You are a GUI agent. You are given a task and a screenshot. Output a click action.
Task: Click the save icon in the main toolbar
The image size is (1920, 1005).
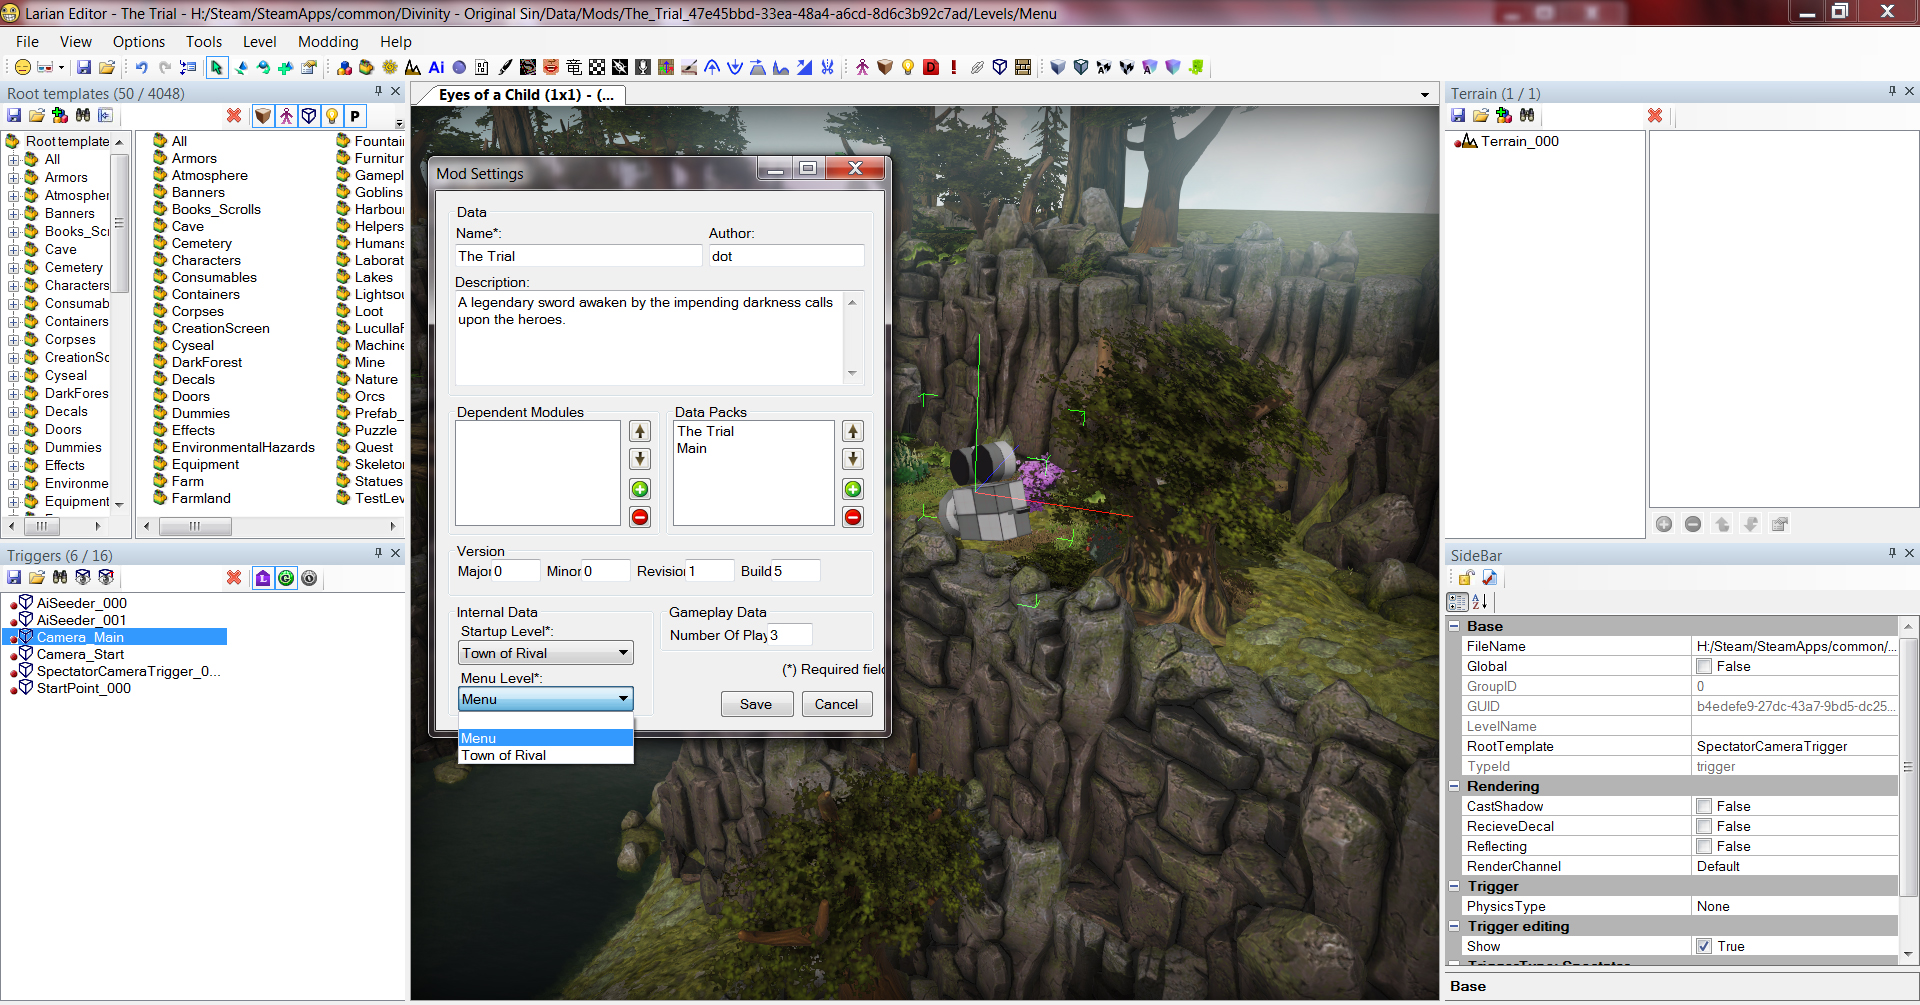coord(84,67)
